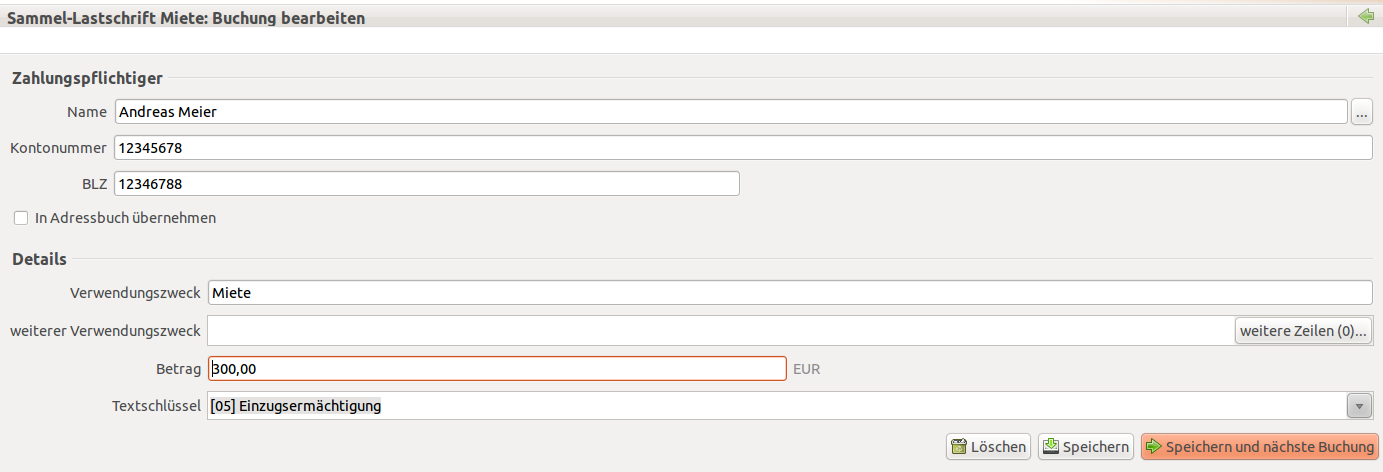Click the 'Textschlüssel' field label
Viewport: 1383px width, 472px height.
point(157,406)
